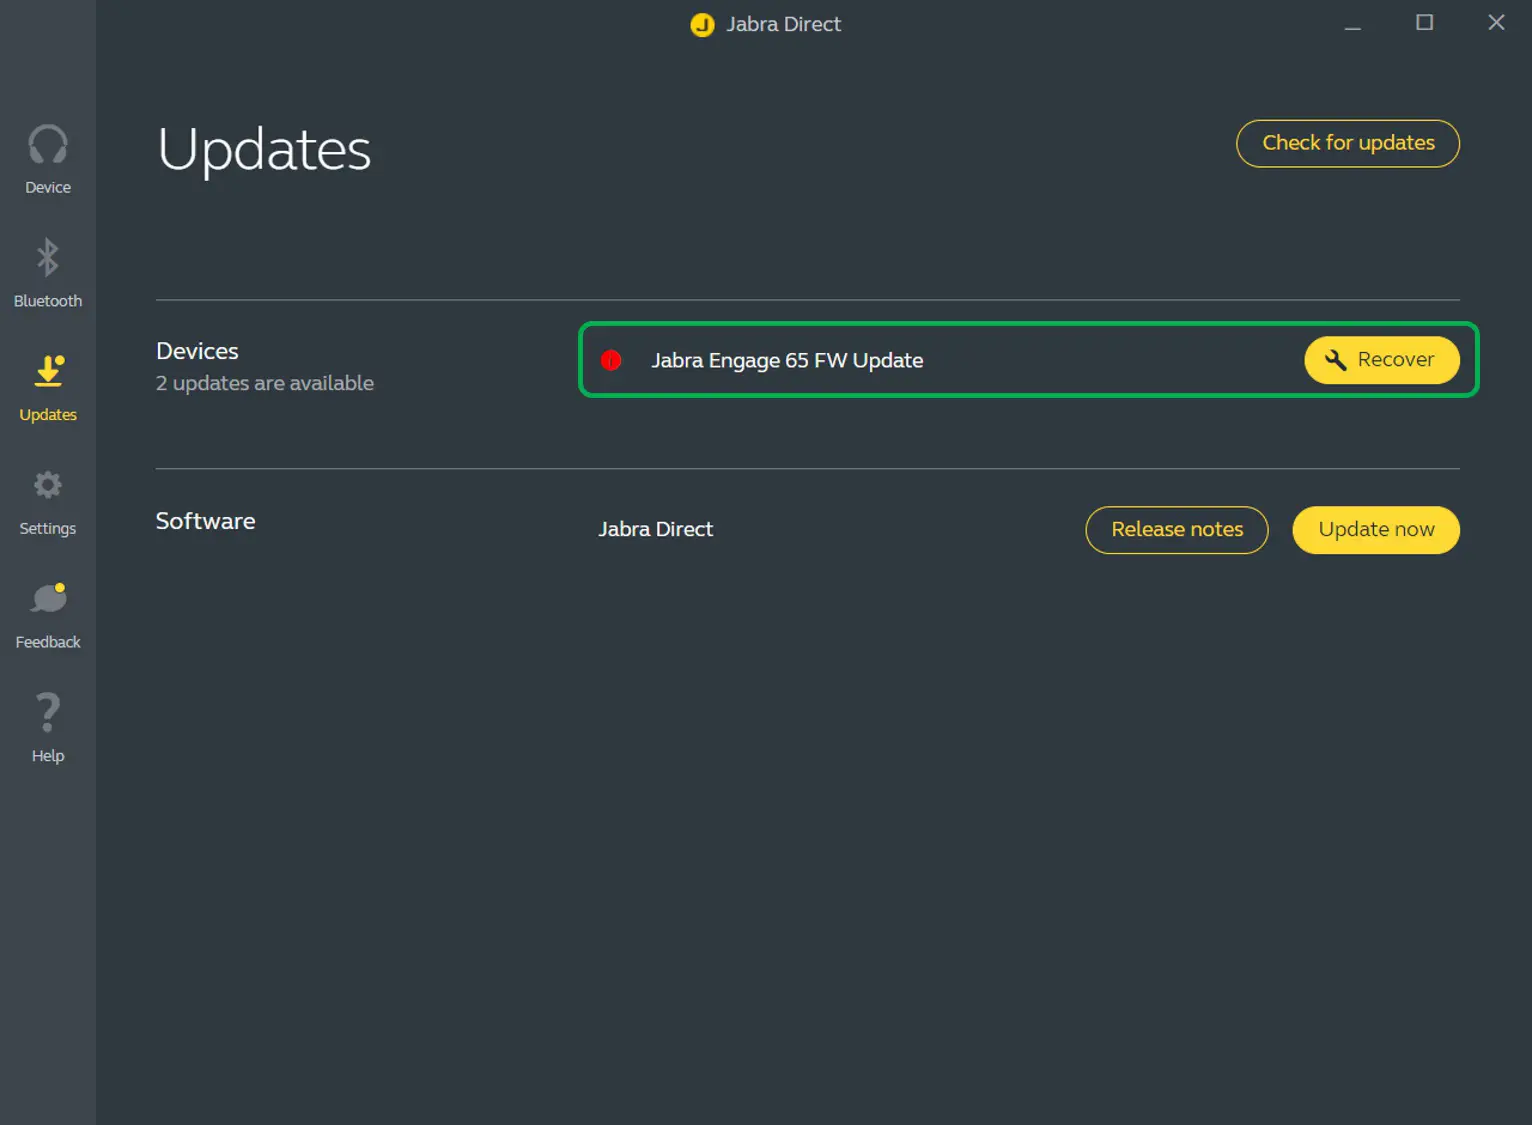The height and width of the screenshot is (1125, 1532).
Task: Recover the Jabra Engage 65 firmware
Action: coord(1382,360)
